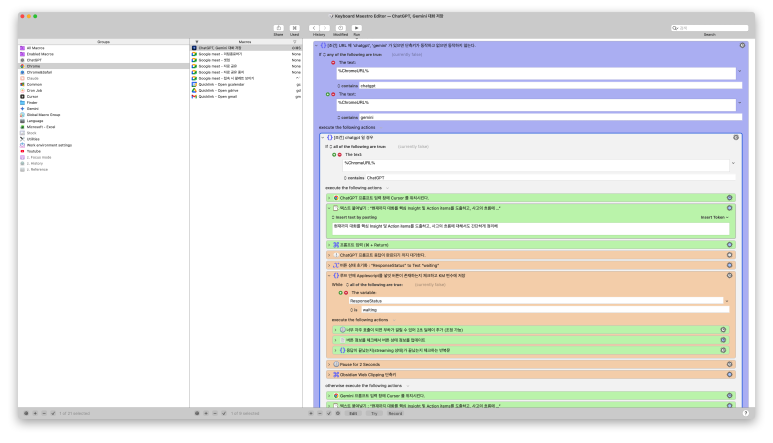Click the gear icon on the top If action
The height and width of the screenshot is (443, 773).
tap(742, 46)
